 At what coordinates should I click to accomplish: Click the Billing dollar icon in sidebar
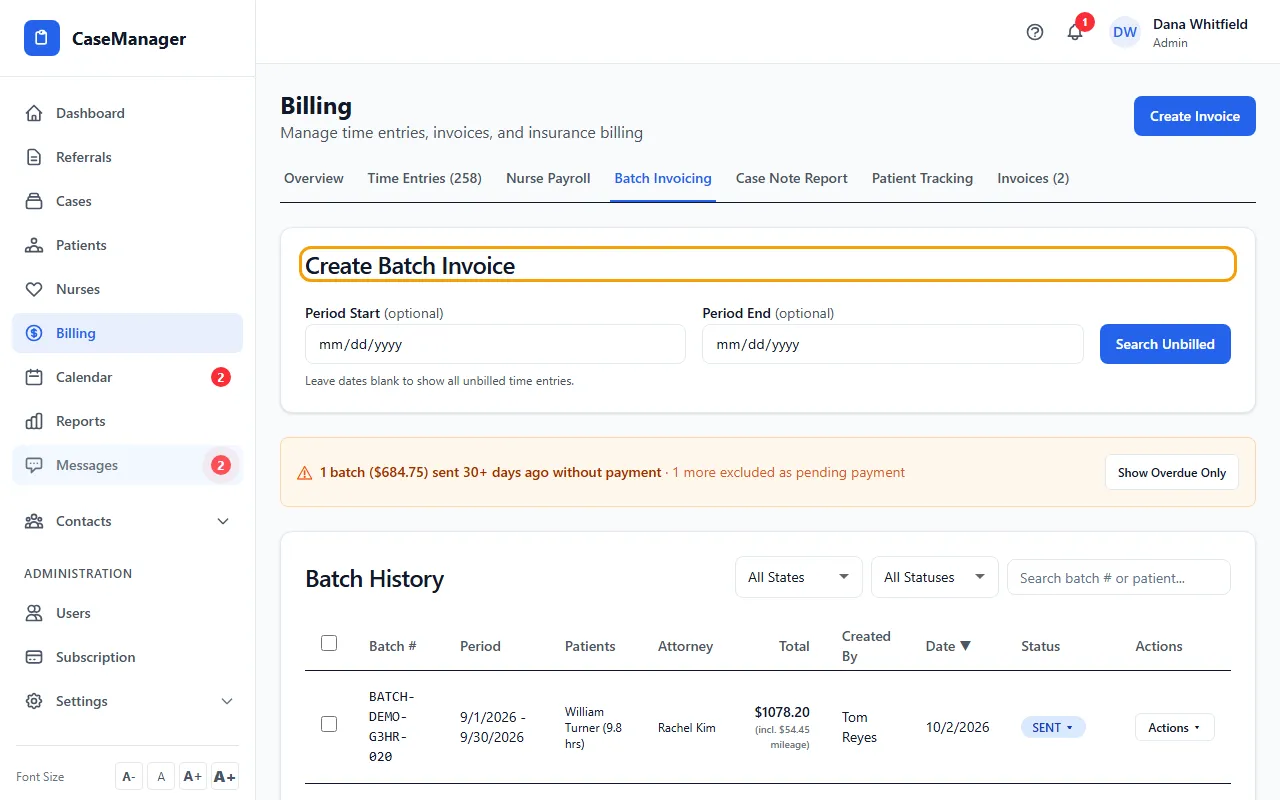34,333
